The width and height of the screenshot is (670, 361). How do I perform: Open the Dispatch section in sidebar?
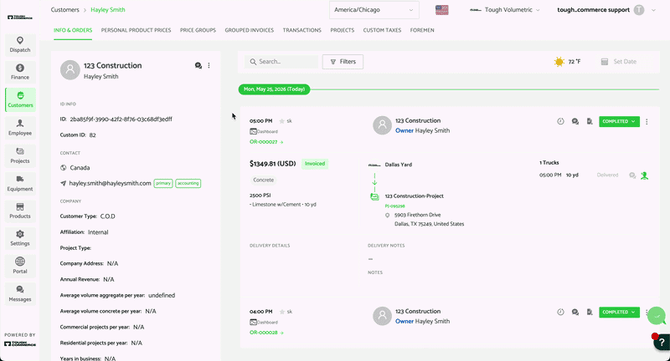point(20,44)
